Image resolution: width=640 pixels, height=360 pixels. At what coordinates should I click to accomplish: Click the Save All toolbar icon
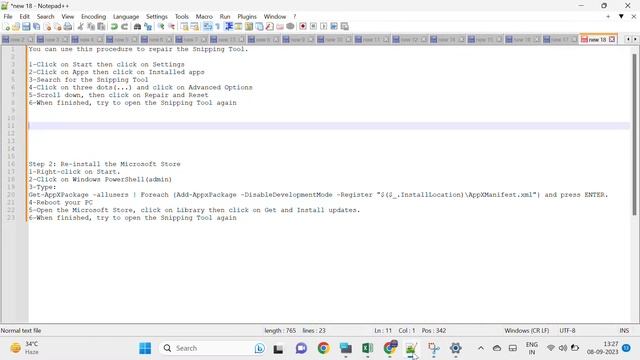37,27
